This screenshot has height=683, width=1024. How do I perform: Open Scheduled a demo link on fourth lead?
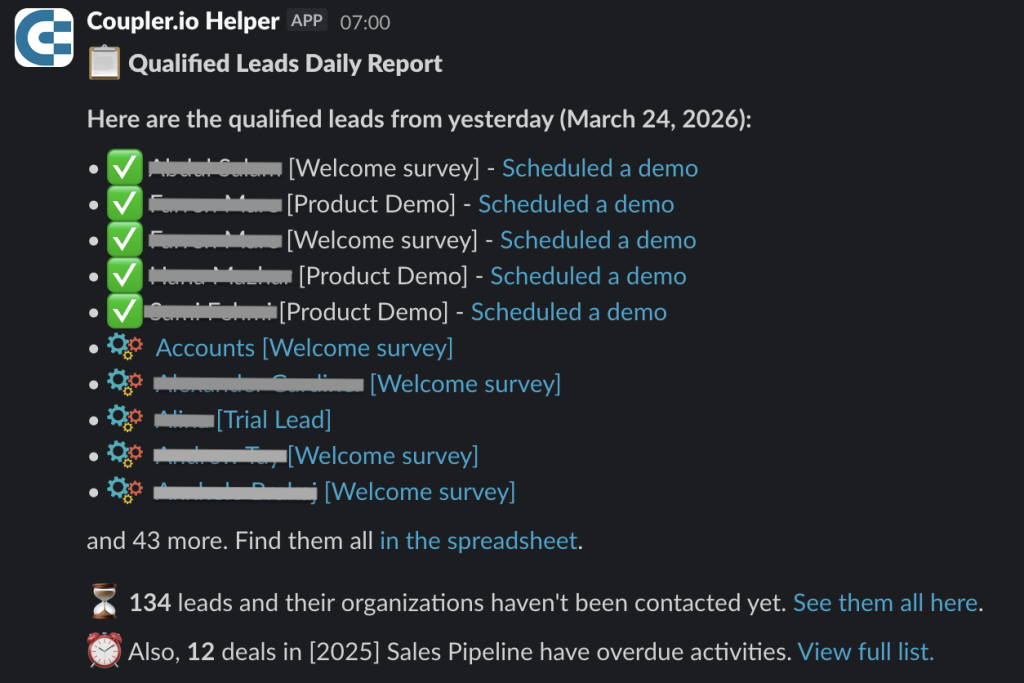pos(588,276)
